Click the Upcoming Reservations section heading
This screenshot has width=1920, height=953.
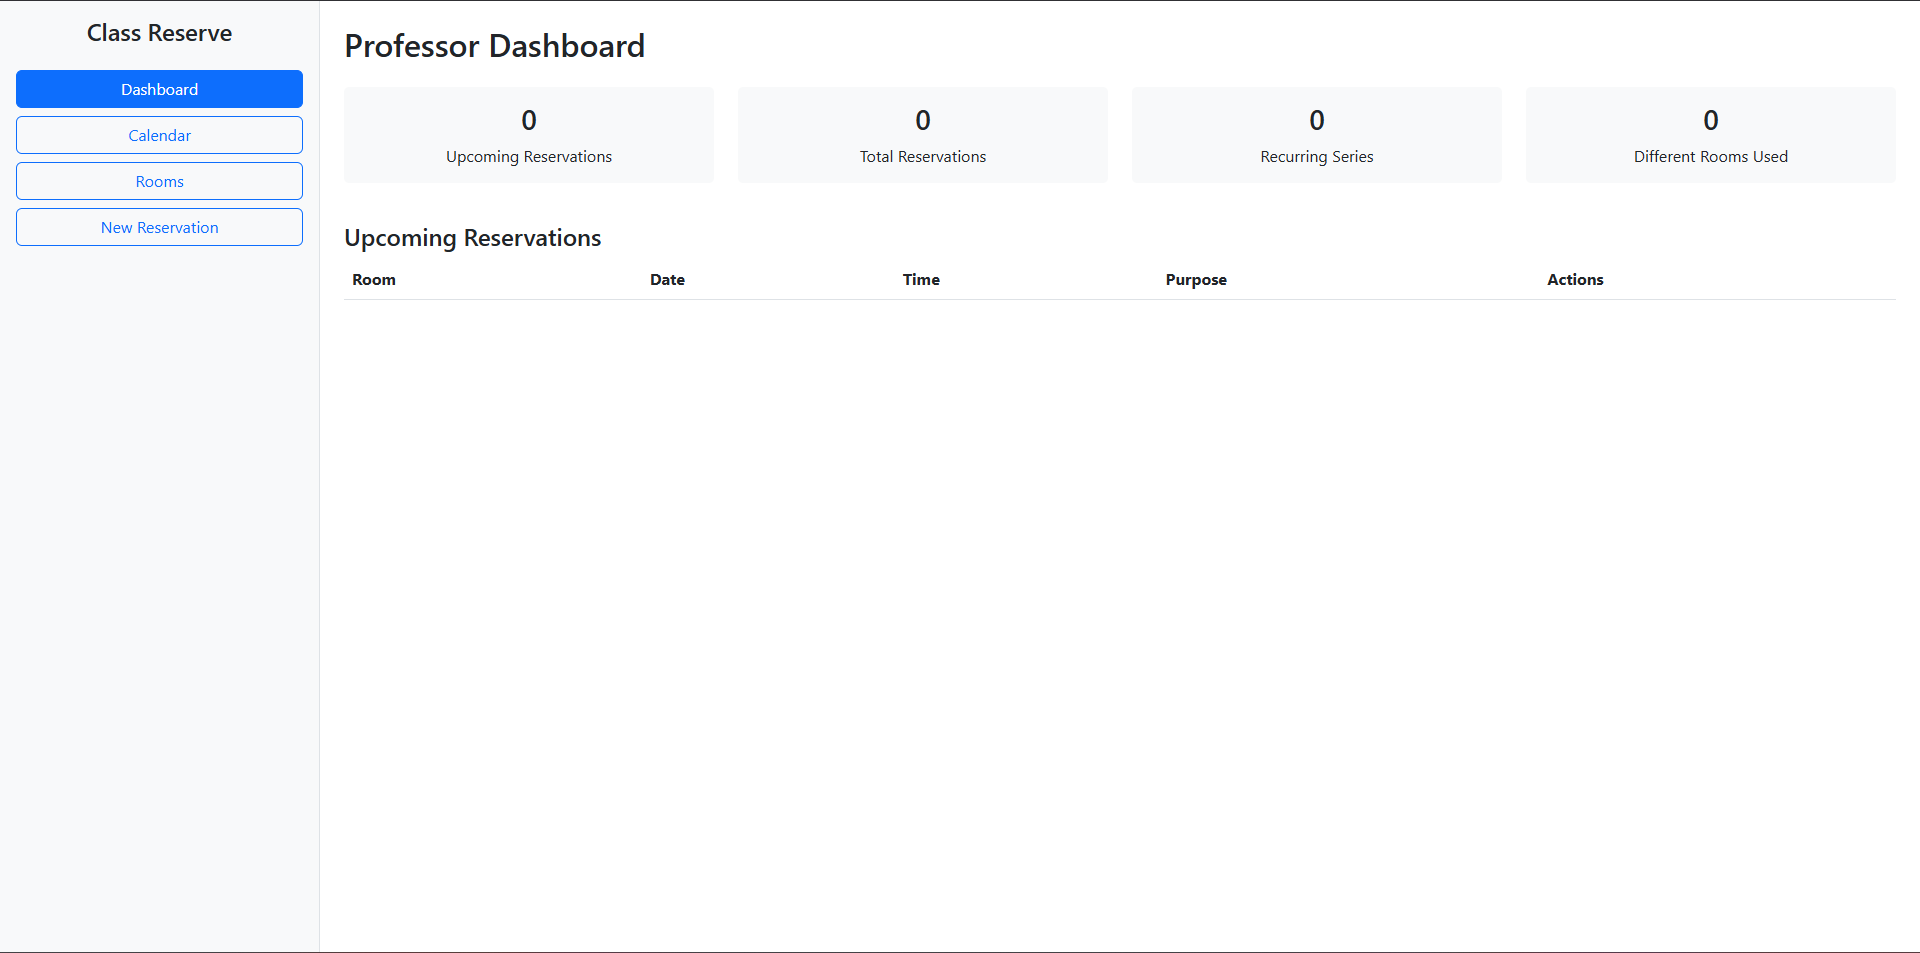[x=472, y=238]
